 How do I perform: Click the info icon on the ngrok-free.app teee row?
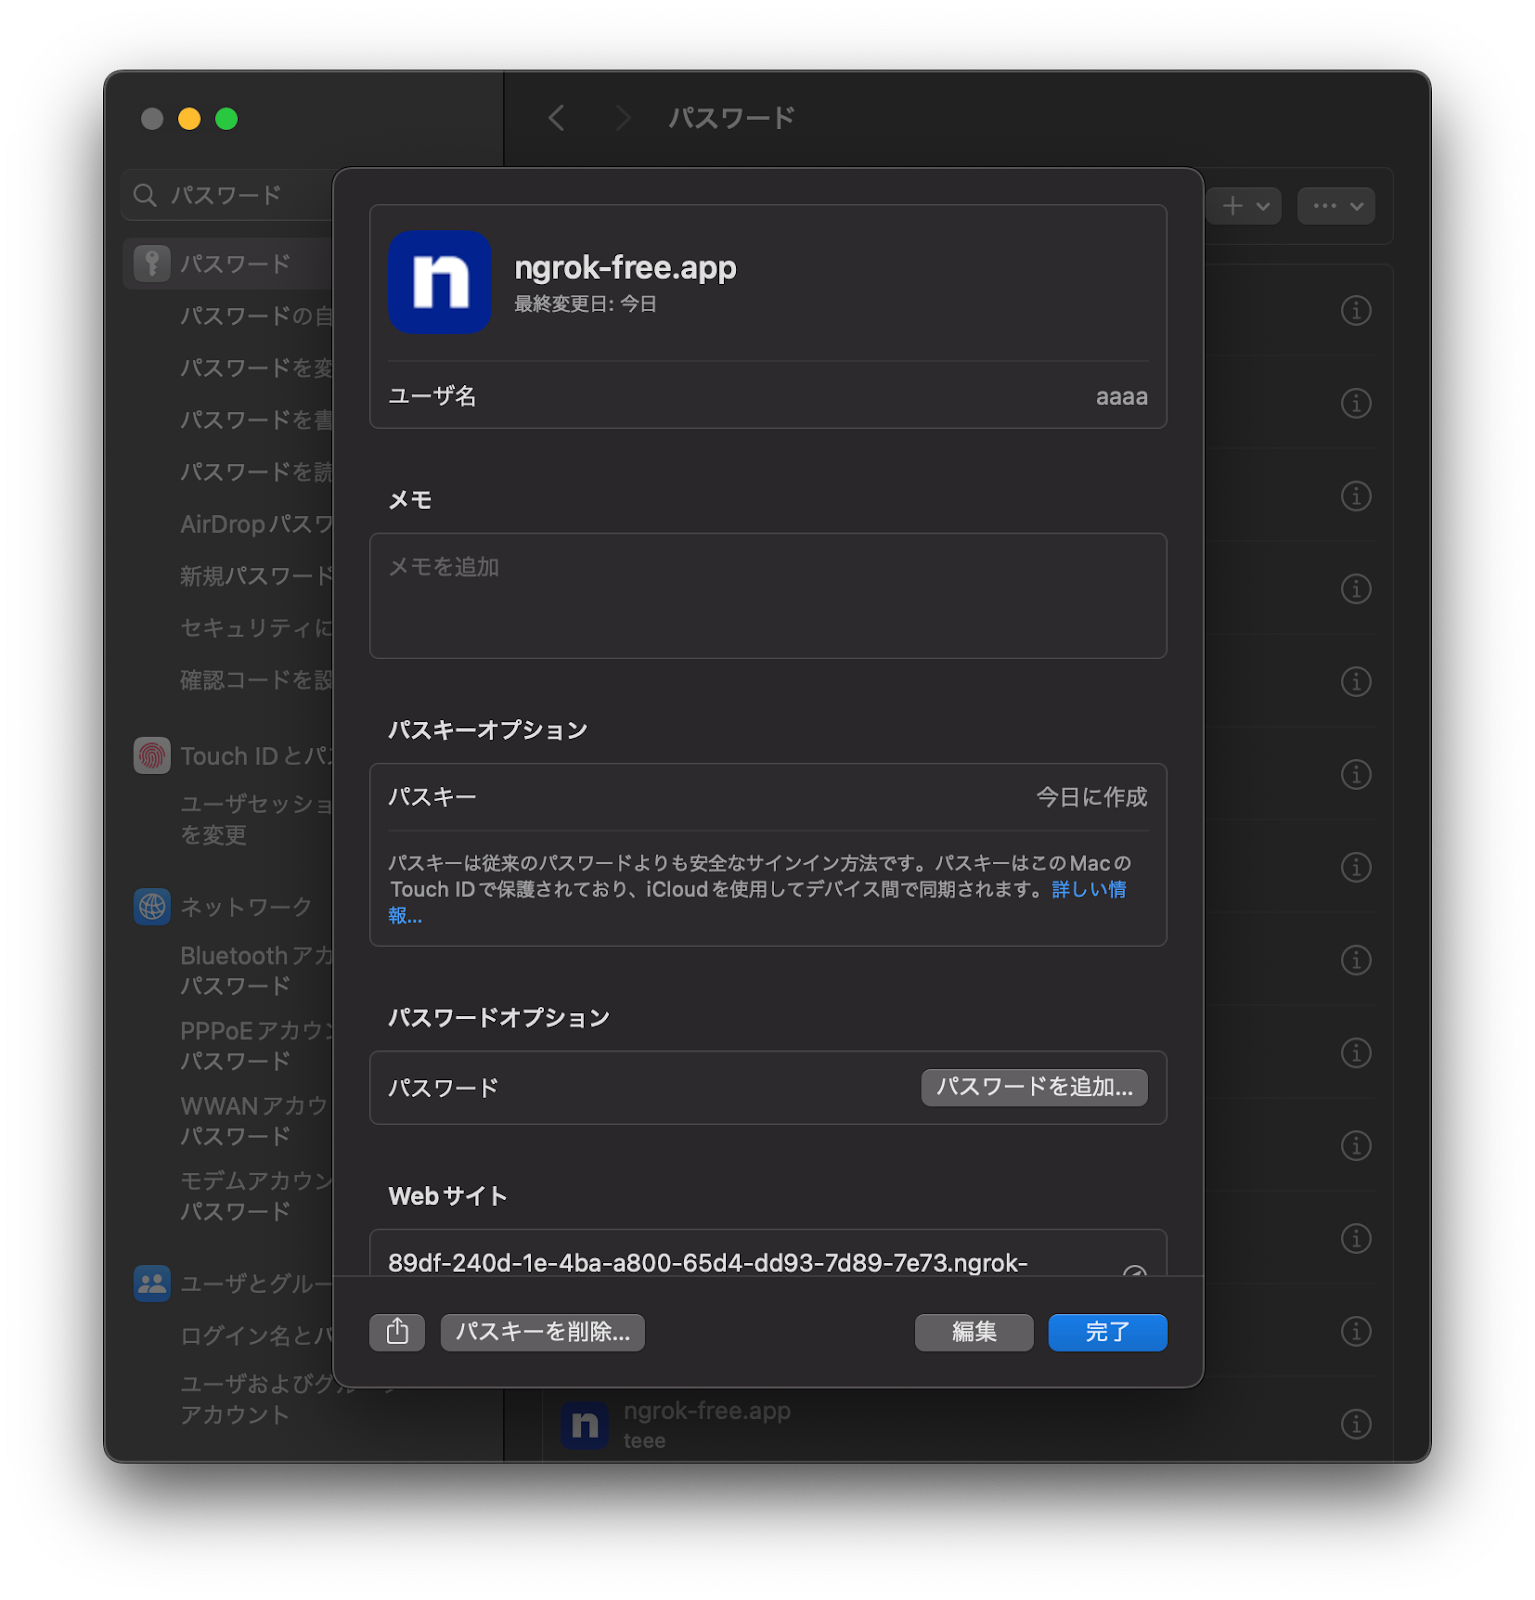(x=1355, y=1423)
